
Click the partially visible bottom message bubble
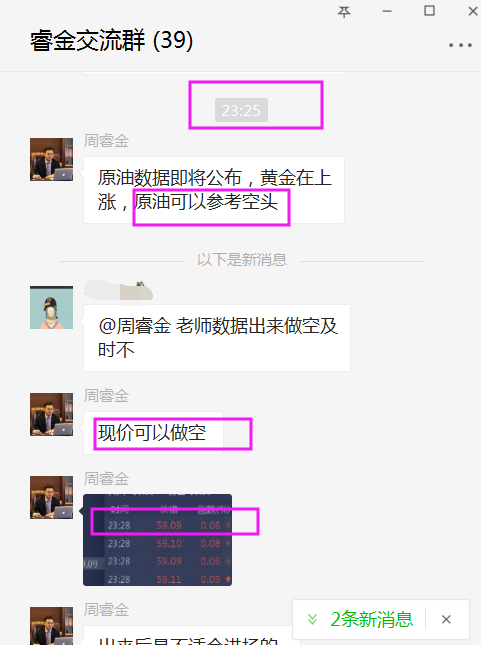(188, 636)
